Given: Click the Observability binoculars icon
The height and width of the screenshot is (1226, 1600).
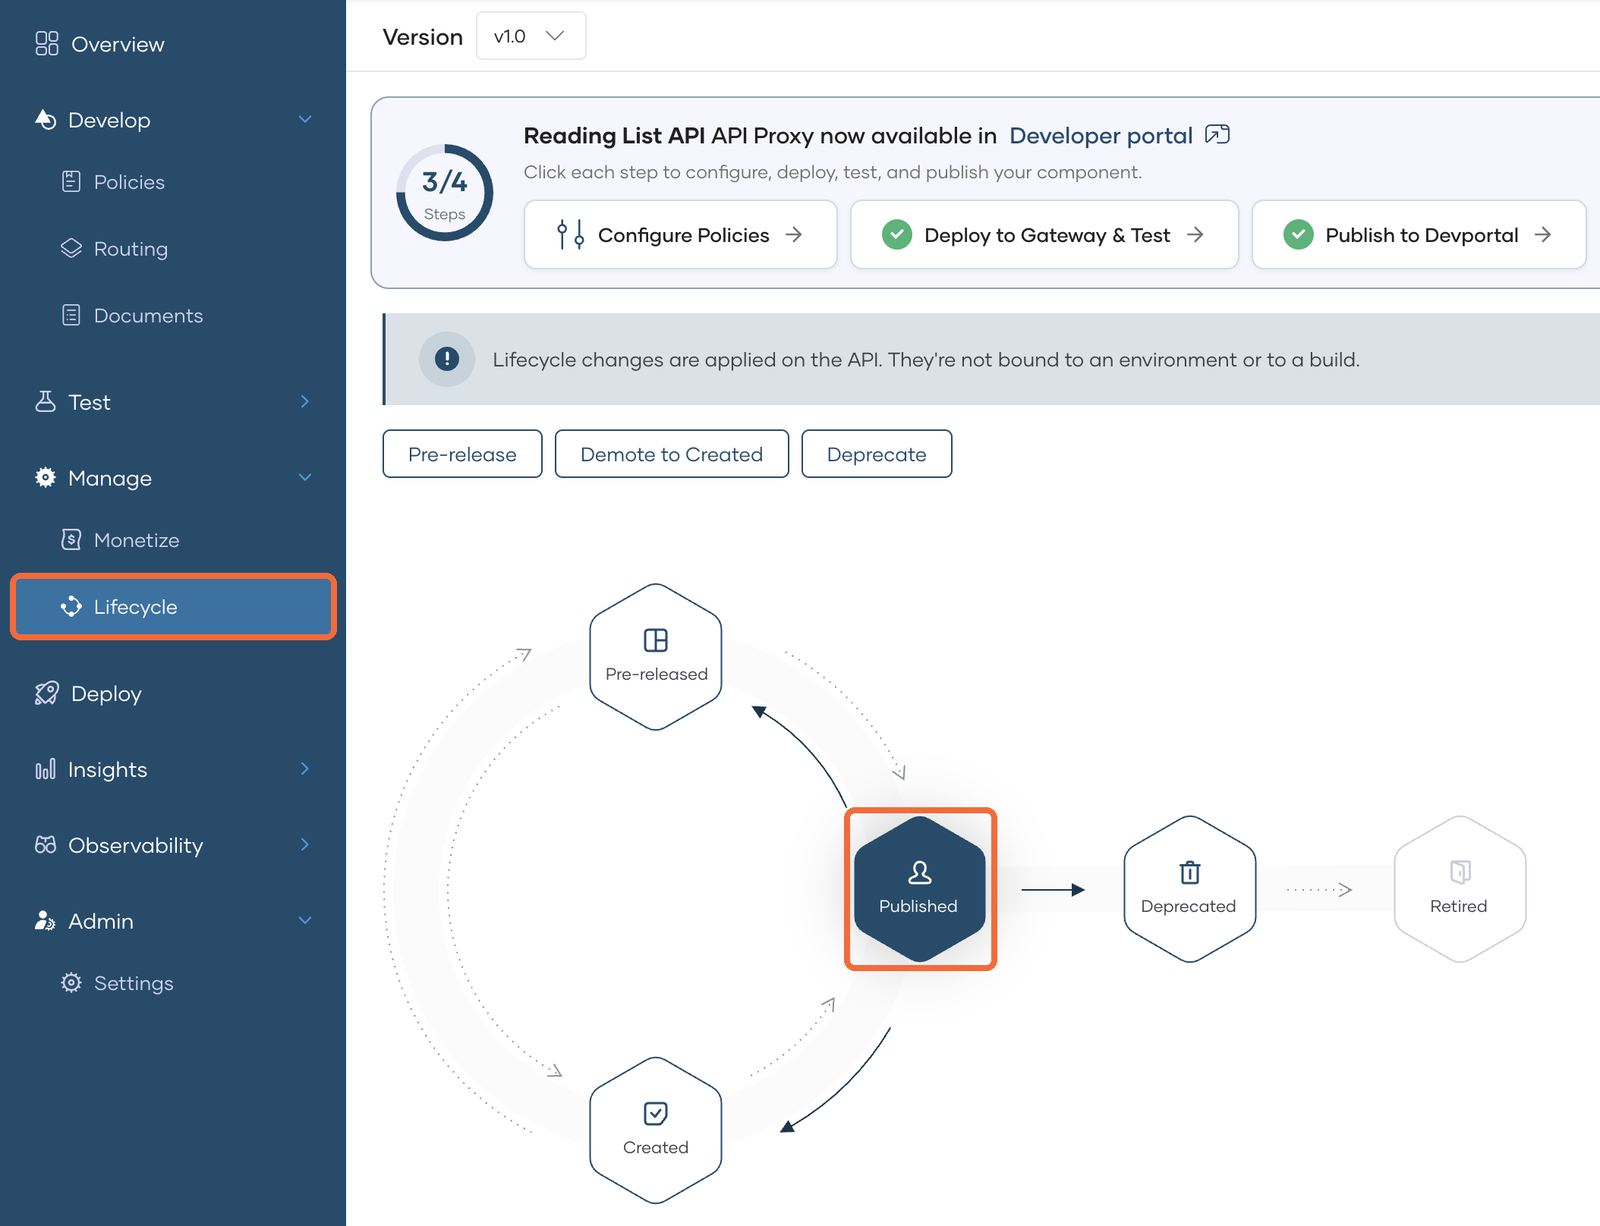Looking at the screenshot, I should click(x=46, y=845).
